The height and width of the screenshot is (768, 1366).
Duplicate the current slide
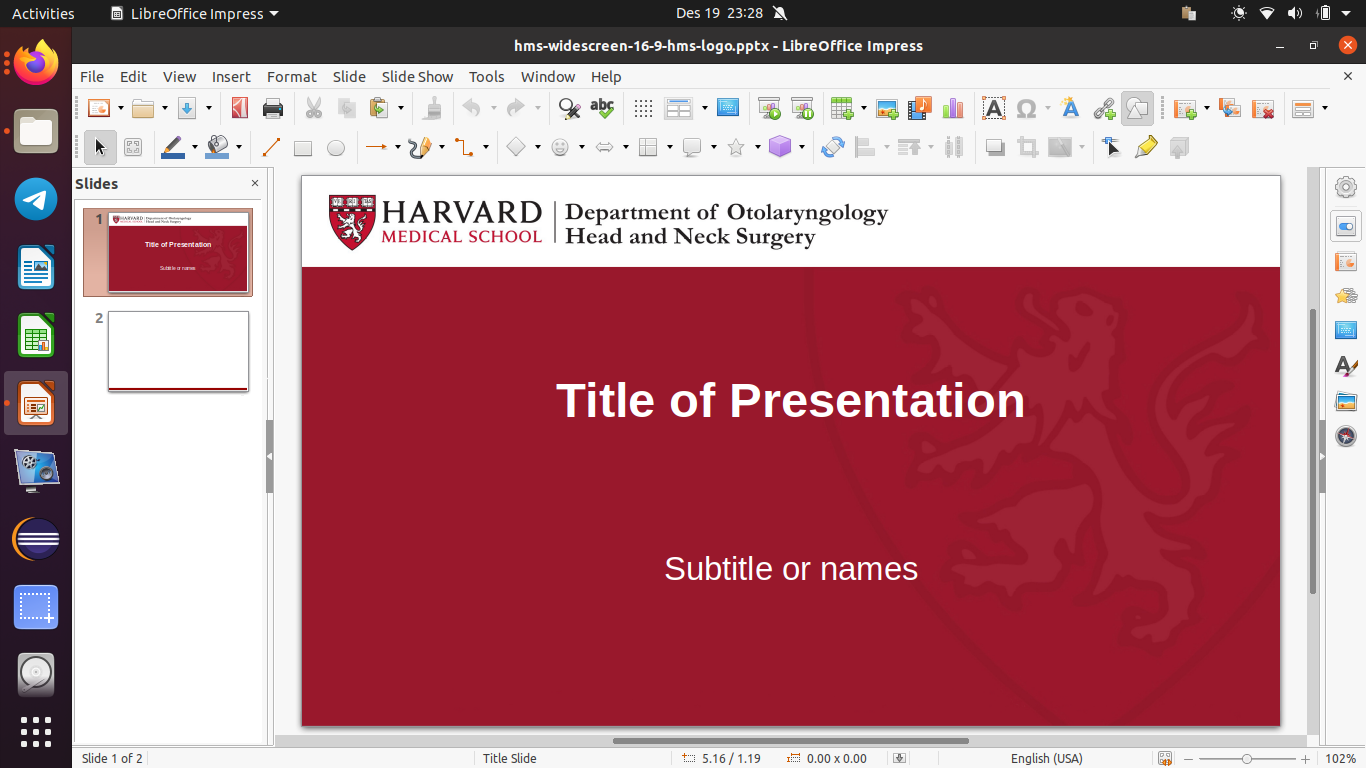(1230, 108)
